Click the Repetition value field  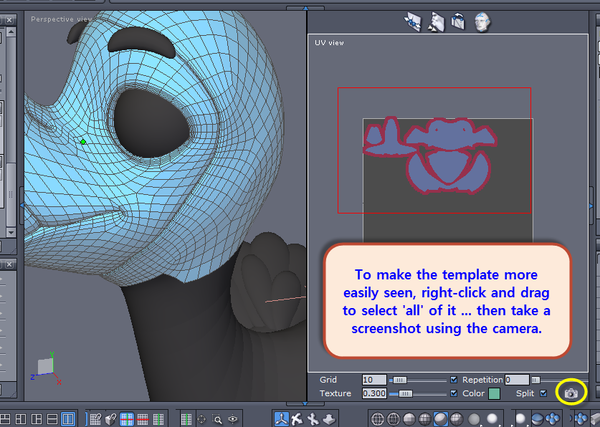point(517,380)
